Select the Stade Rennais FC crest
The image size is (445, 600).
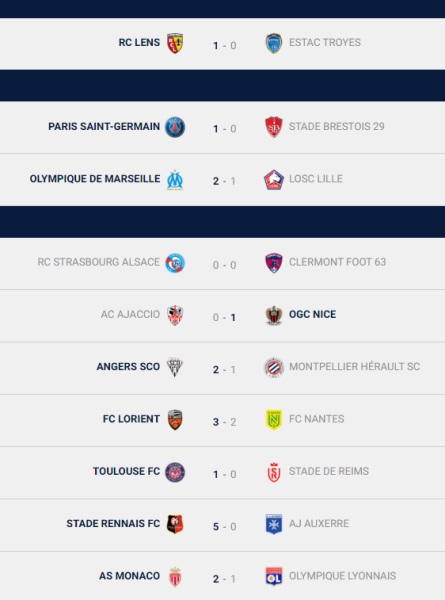click(175, 524)
